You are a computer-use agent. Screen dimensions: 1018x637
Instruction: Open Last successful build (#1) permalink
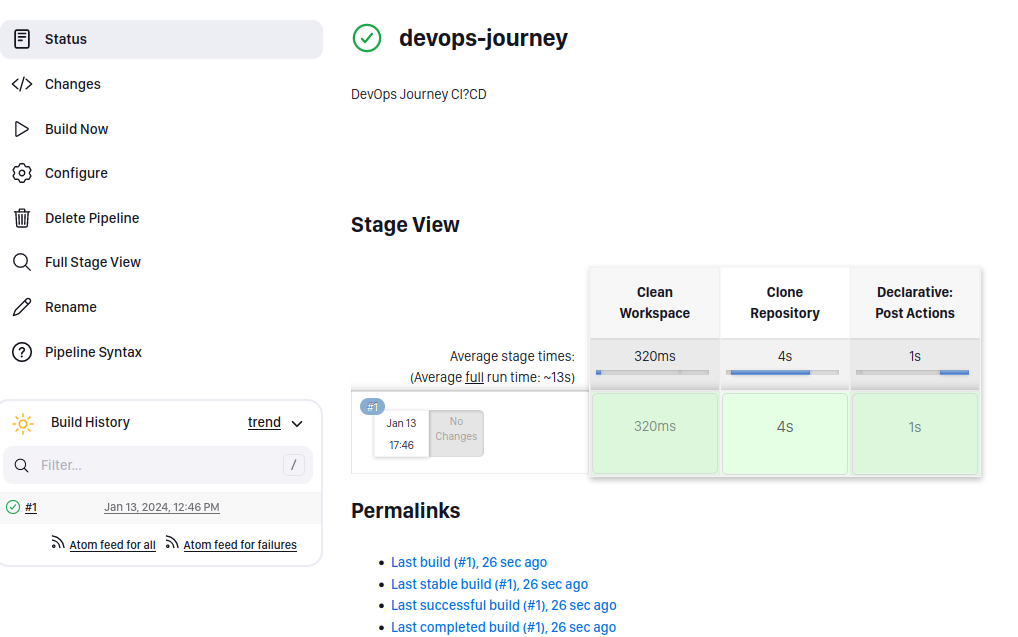point(504,605)
